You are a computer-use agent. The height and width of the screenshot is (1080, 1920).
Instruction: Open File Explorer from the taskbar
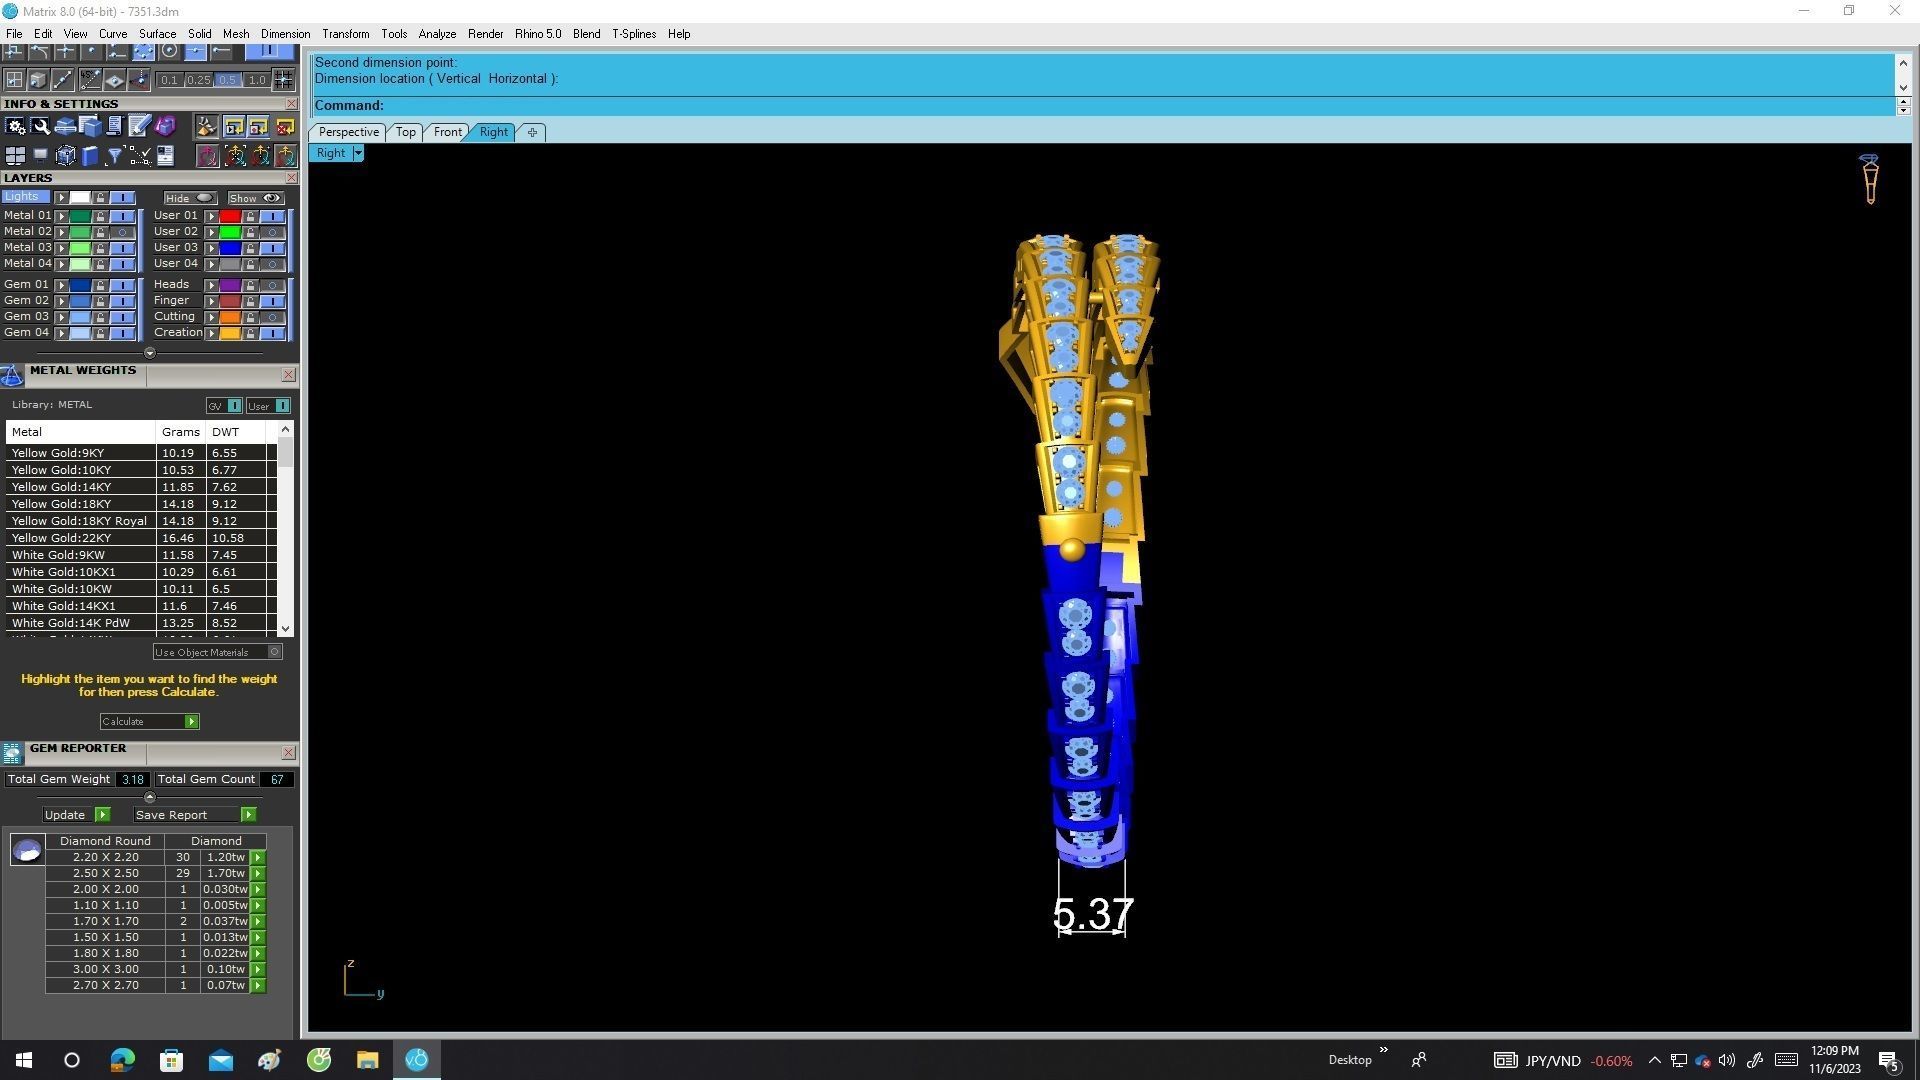point(367,1060)
